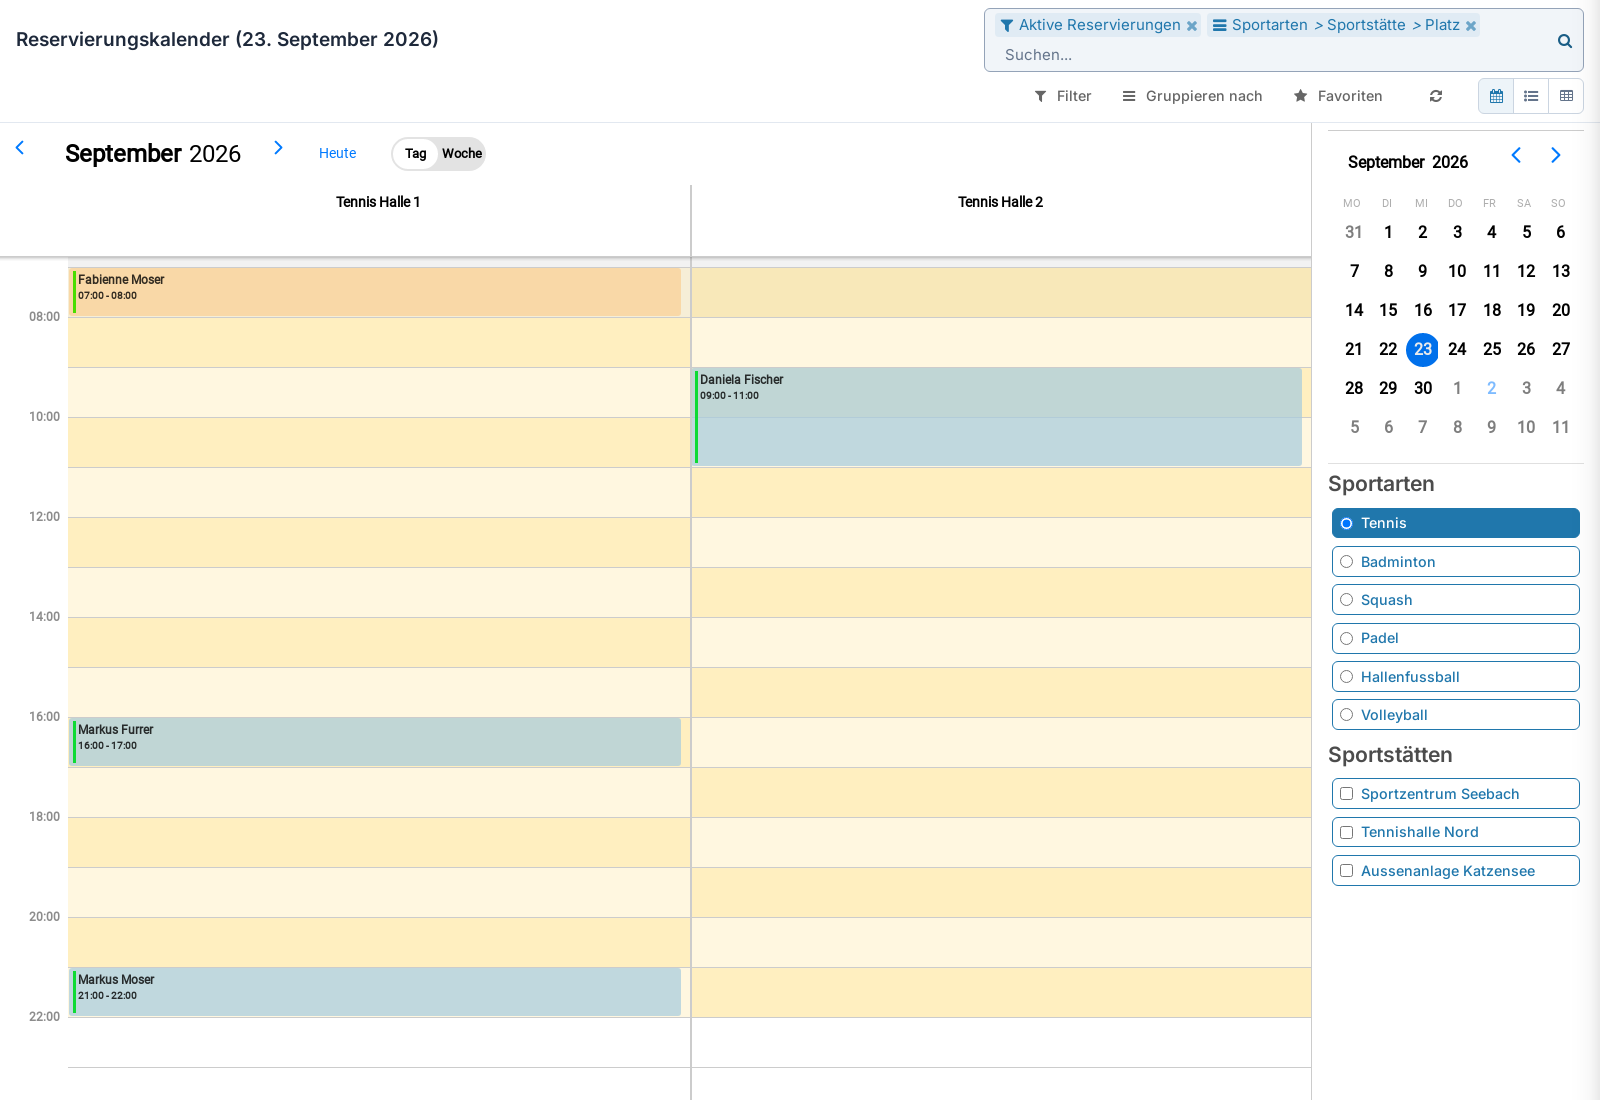The image size is (1600, 1100).
Task: Select day 16 in mini calendar
Action: pyautogui.click(x=1422, y=310)
